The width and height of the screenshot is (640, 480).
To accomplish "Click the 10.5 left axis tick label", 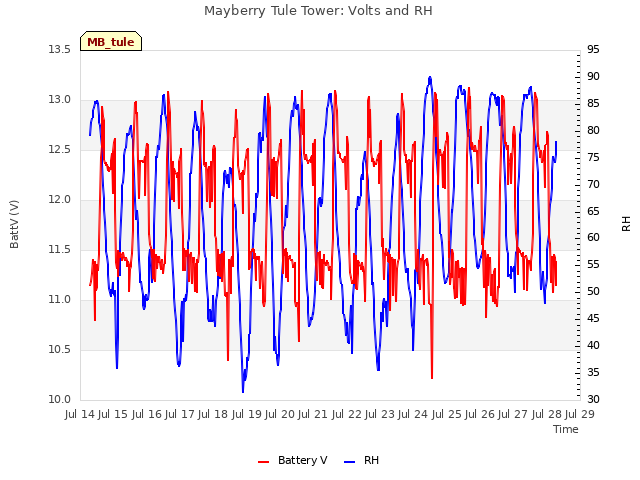I will [x=60, y=349].
